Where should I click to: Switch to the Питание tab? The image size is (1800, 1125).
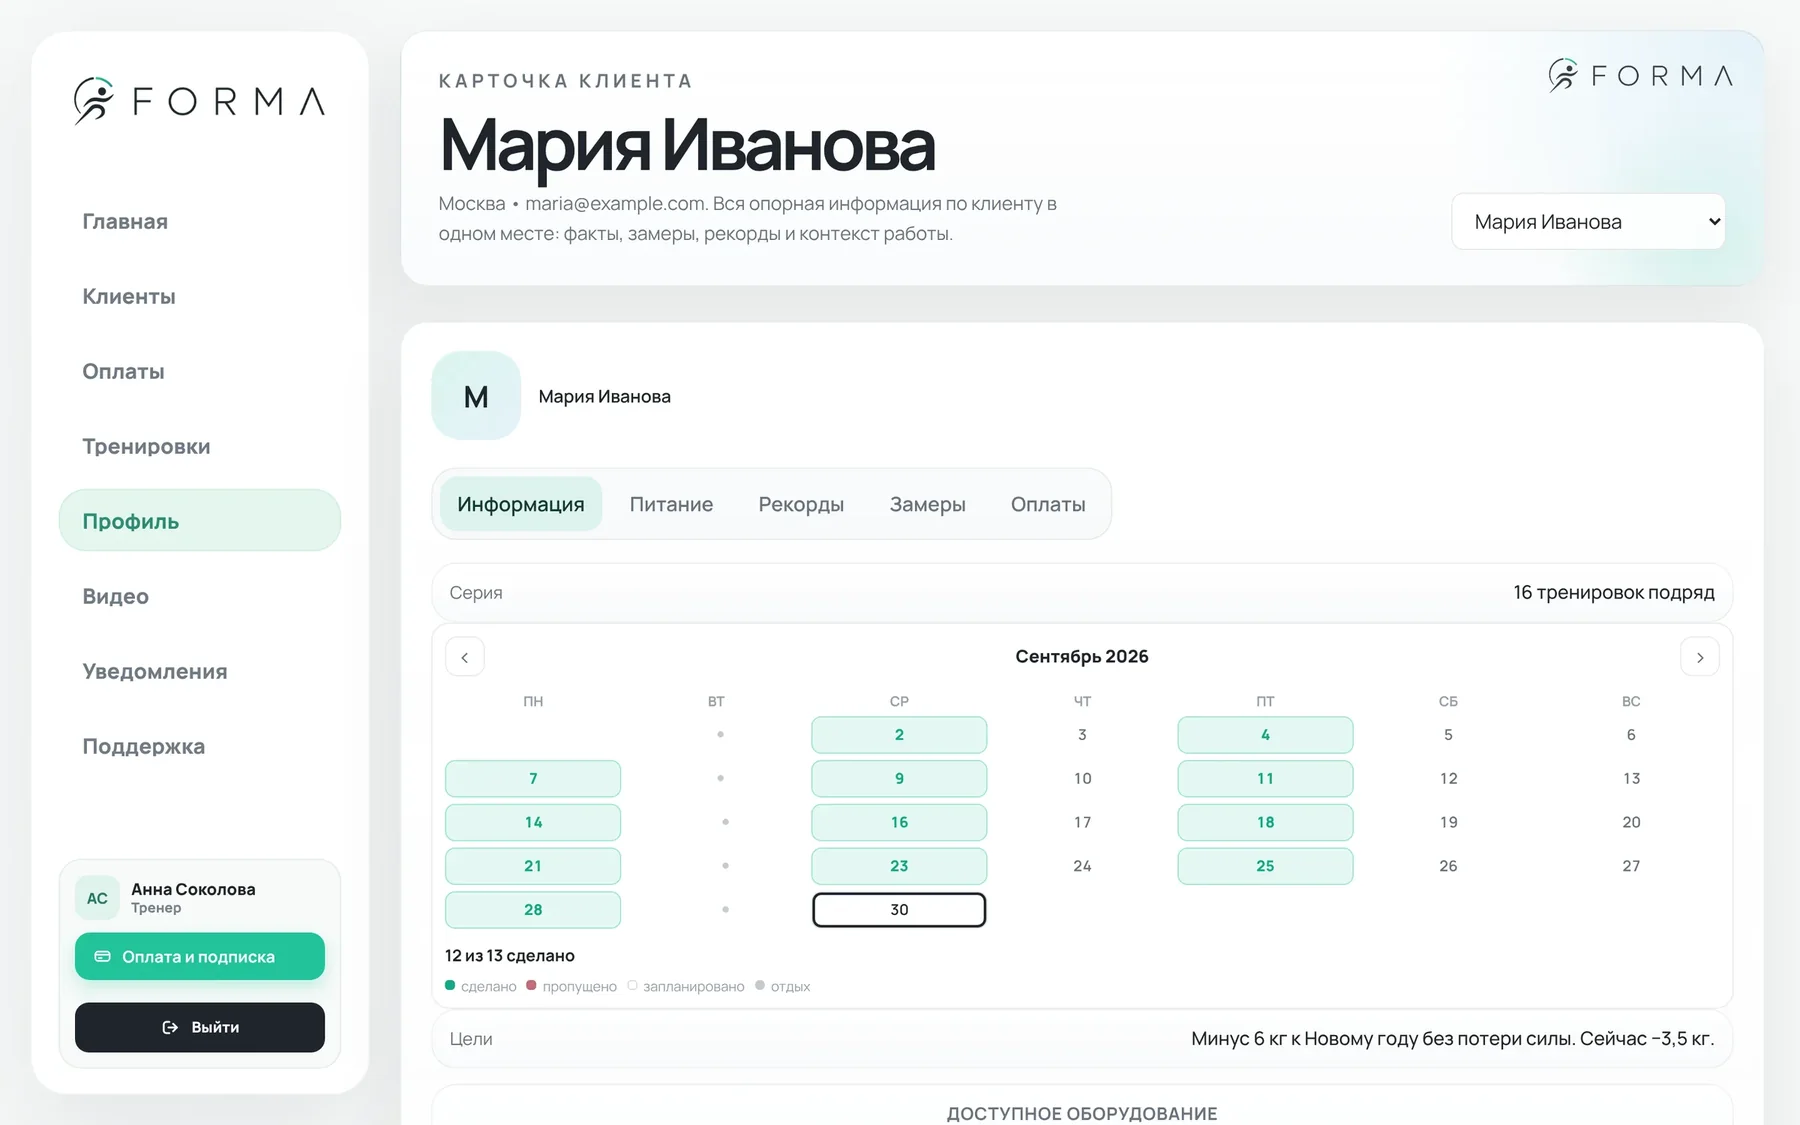[x=671, y=504]
